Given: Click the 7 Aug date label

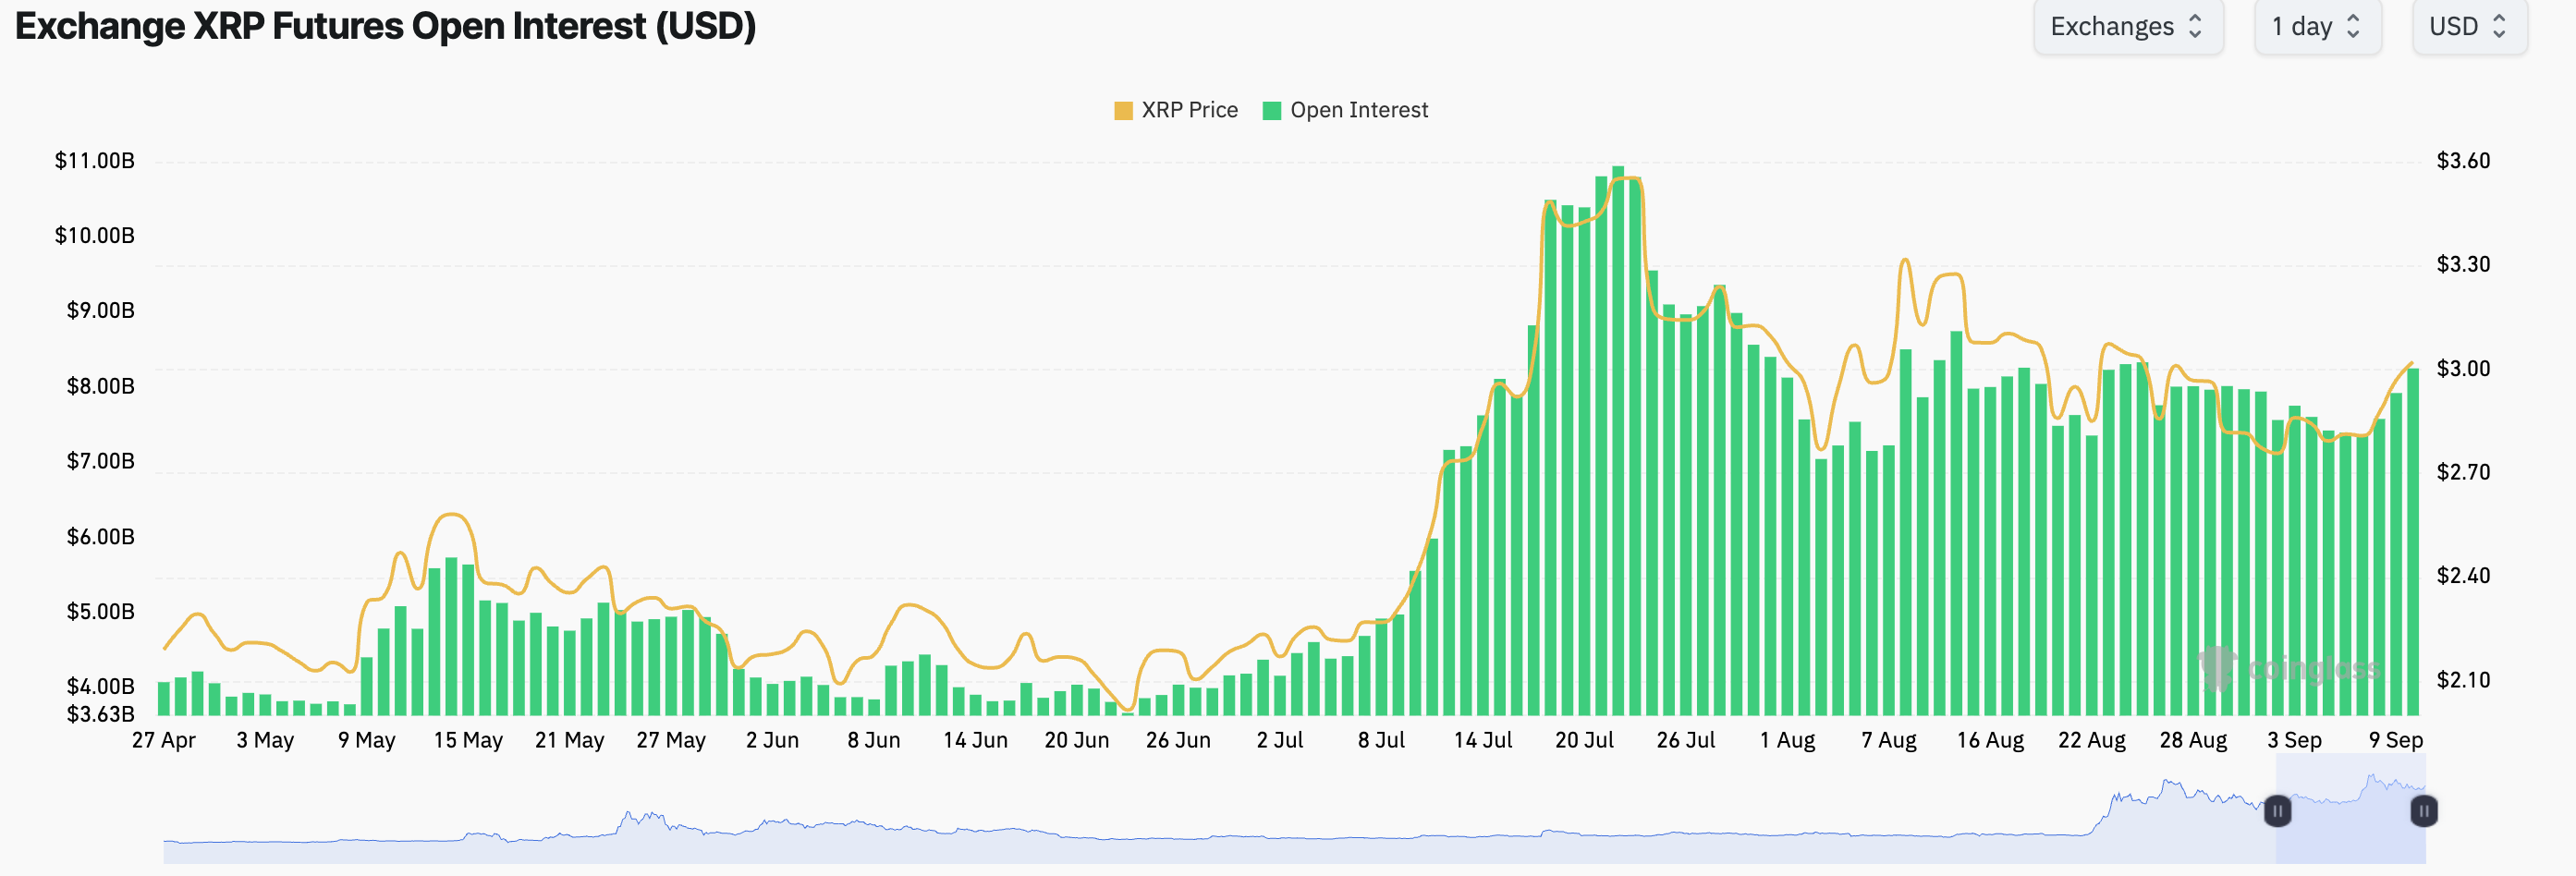Looking at the screenshot, I should pos(1889,741).
